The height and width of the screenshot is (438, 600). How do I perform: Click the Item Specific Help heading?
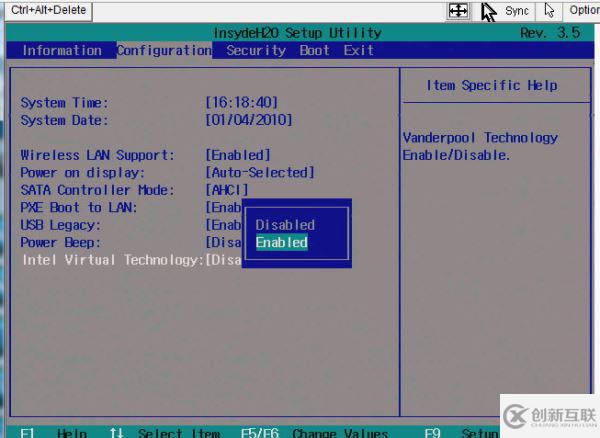(x=492, y=85)
